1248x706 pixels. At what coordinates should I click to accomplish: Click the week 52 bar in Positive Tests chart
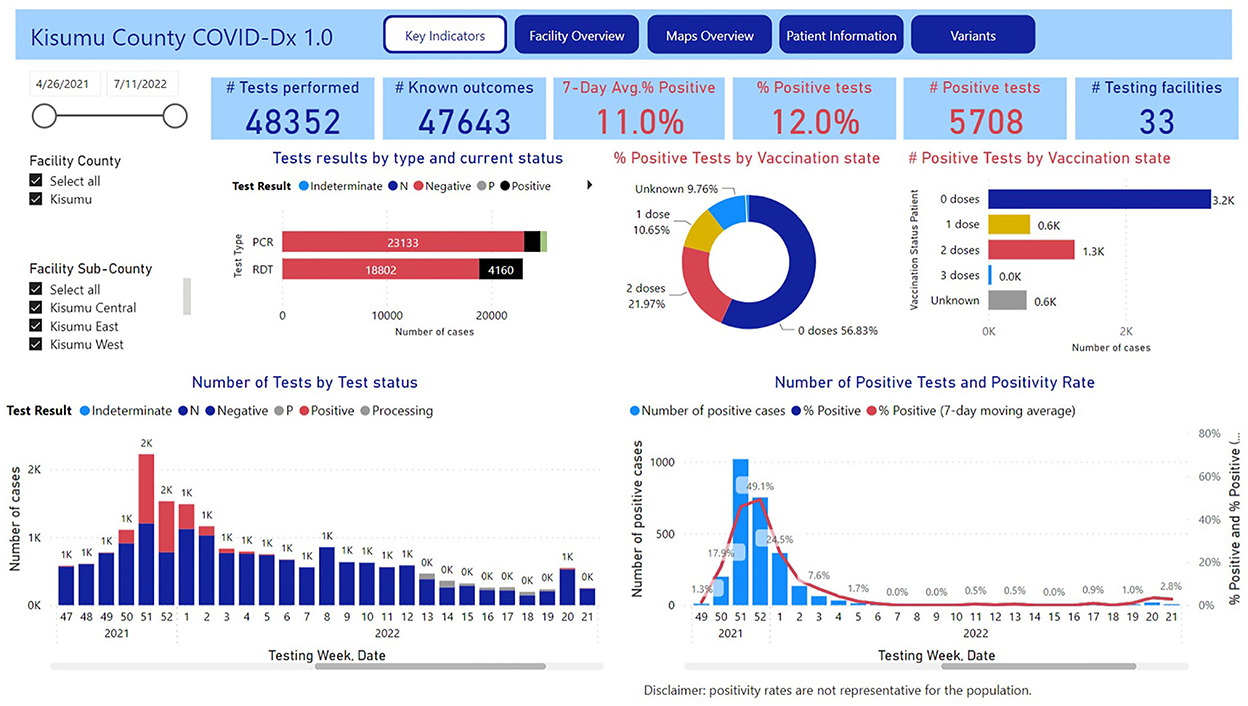[760, 551]
